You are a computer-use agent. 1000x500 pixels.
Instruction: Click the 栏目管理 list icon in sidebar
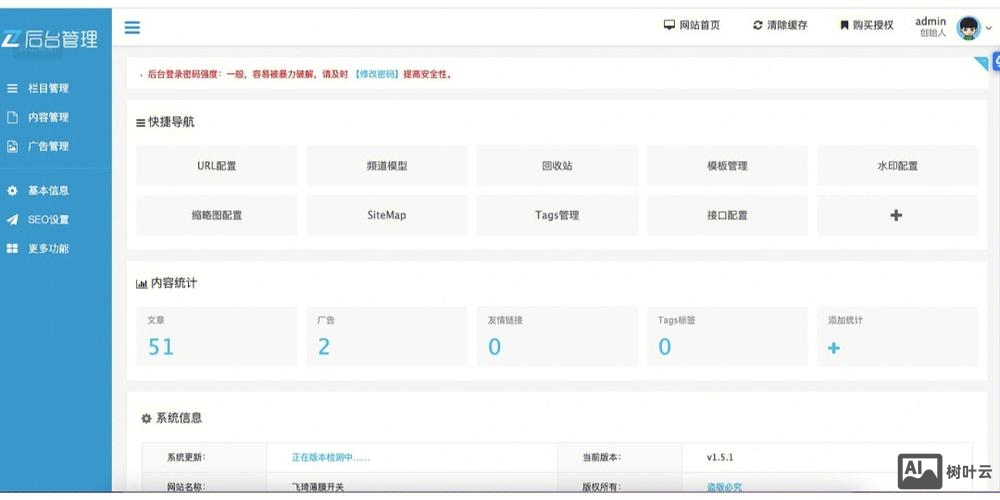[12, 89]
